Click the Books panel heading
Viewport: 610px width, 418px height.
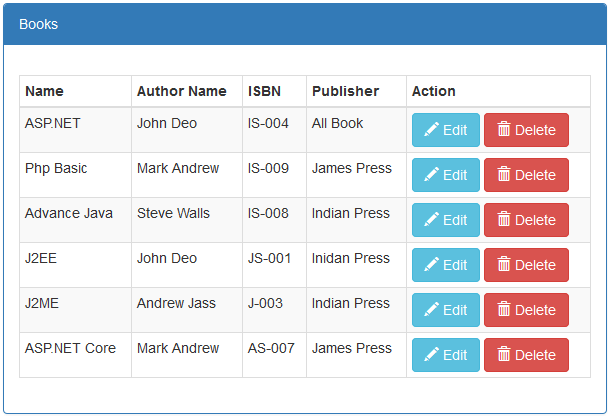(39, 24)
